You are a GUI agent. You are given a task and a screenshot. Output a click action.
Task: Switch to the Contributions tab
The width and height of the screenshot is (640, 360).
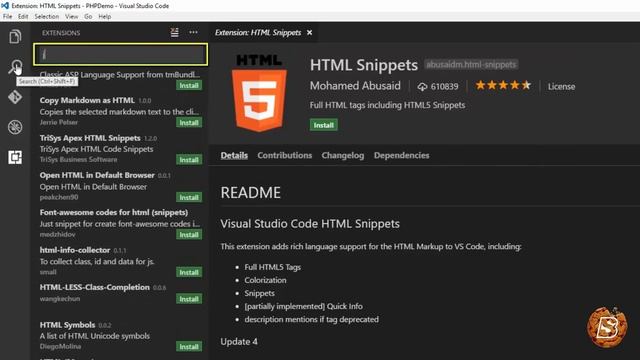(x=284, y=156)
